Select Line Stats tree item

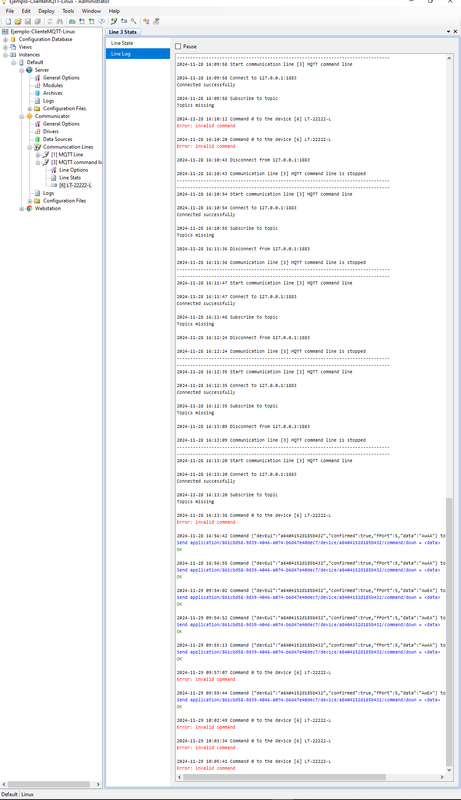tap(70, 178)
